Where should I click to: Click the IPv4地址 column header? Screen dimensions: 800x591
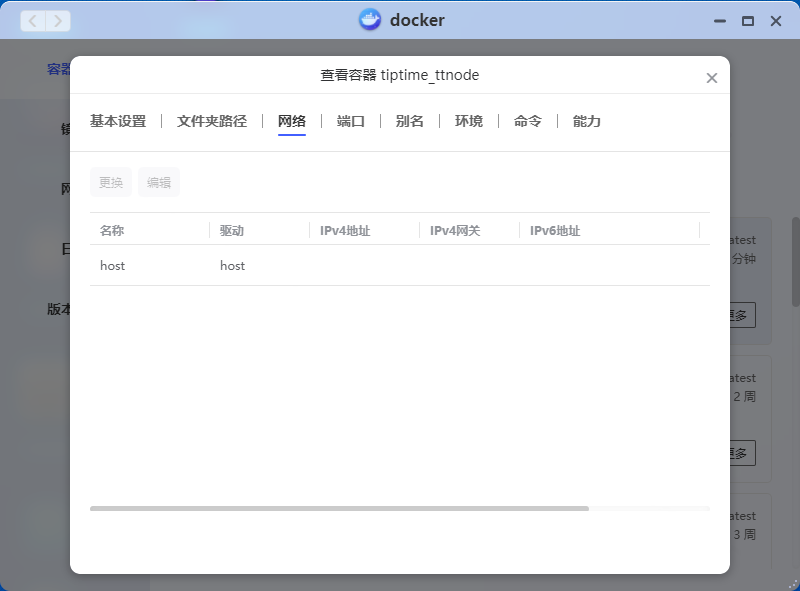pos(345,231)
